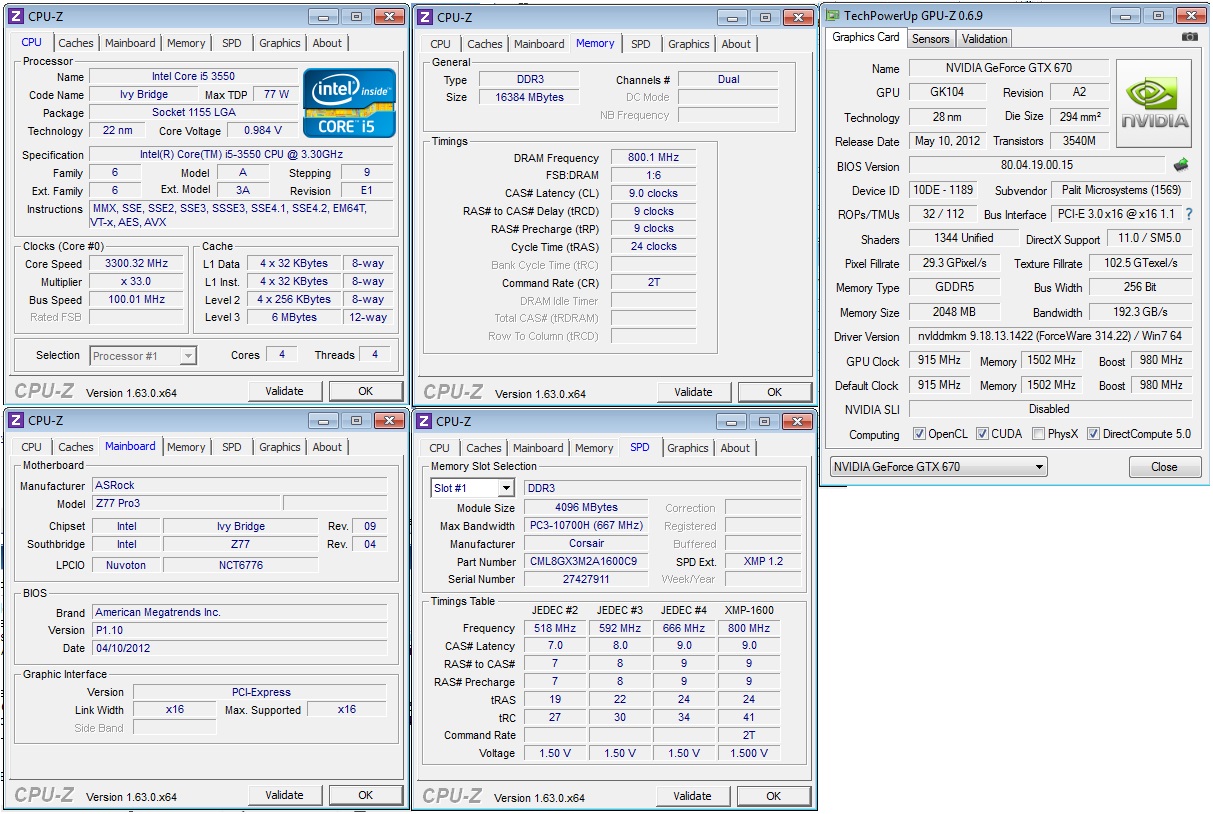The image size is (1213, 814).
Task: Toggle the CUDA checkbox
Action: click(982, 434)
